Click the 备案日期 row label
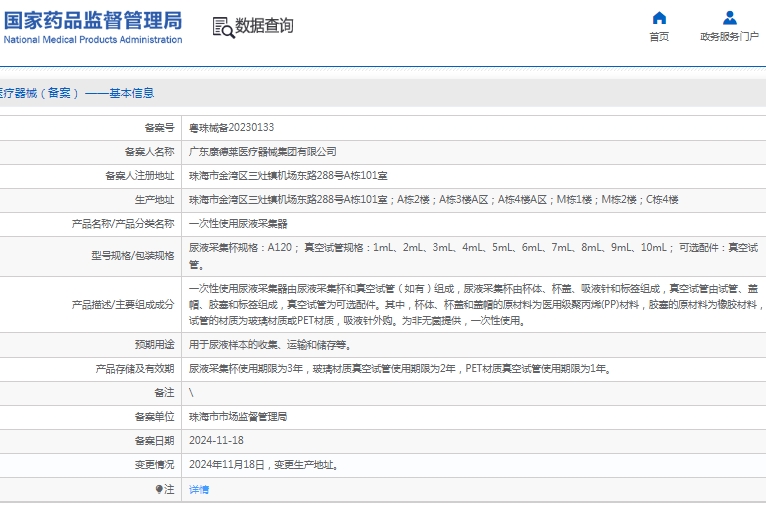766x505 pixels. point(154,441)
